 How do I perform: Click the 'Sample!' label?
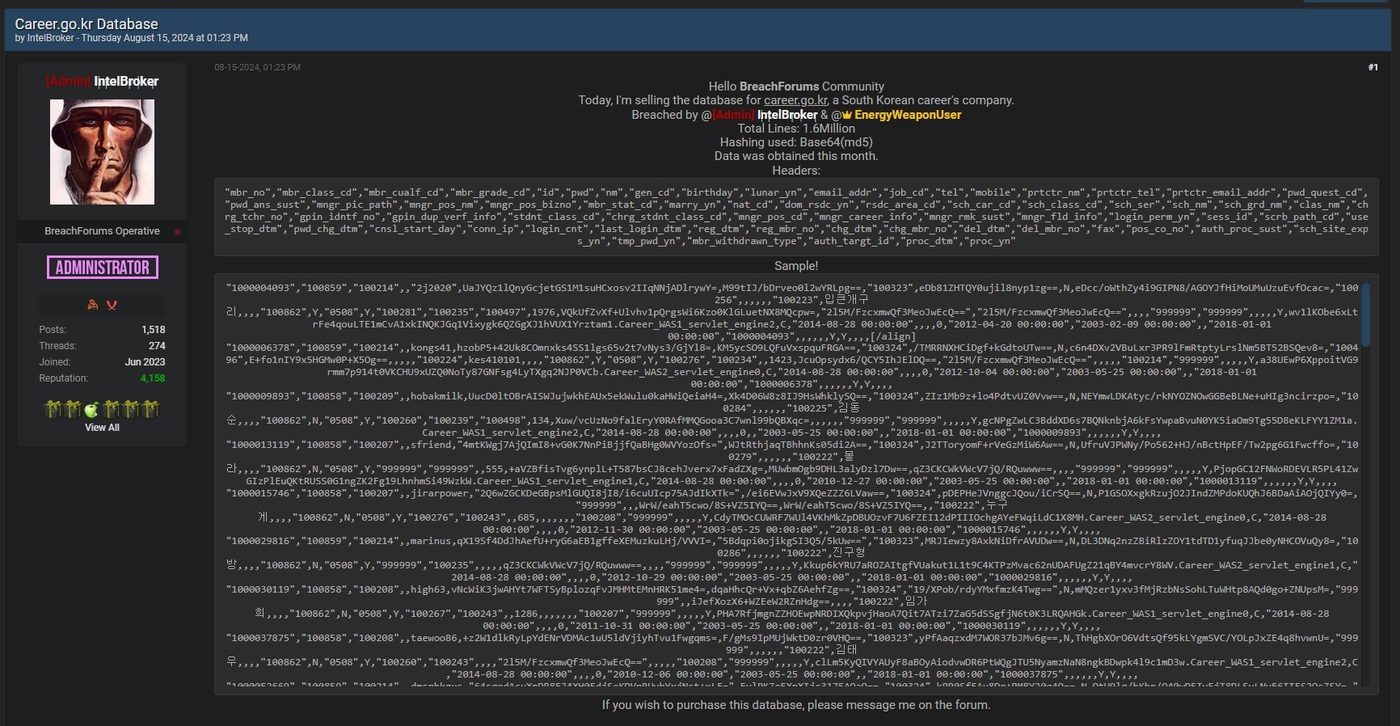(796, 266)
